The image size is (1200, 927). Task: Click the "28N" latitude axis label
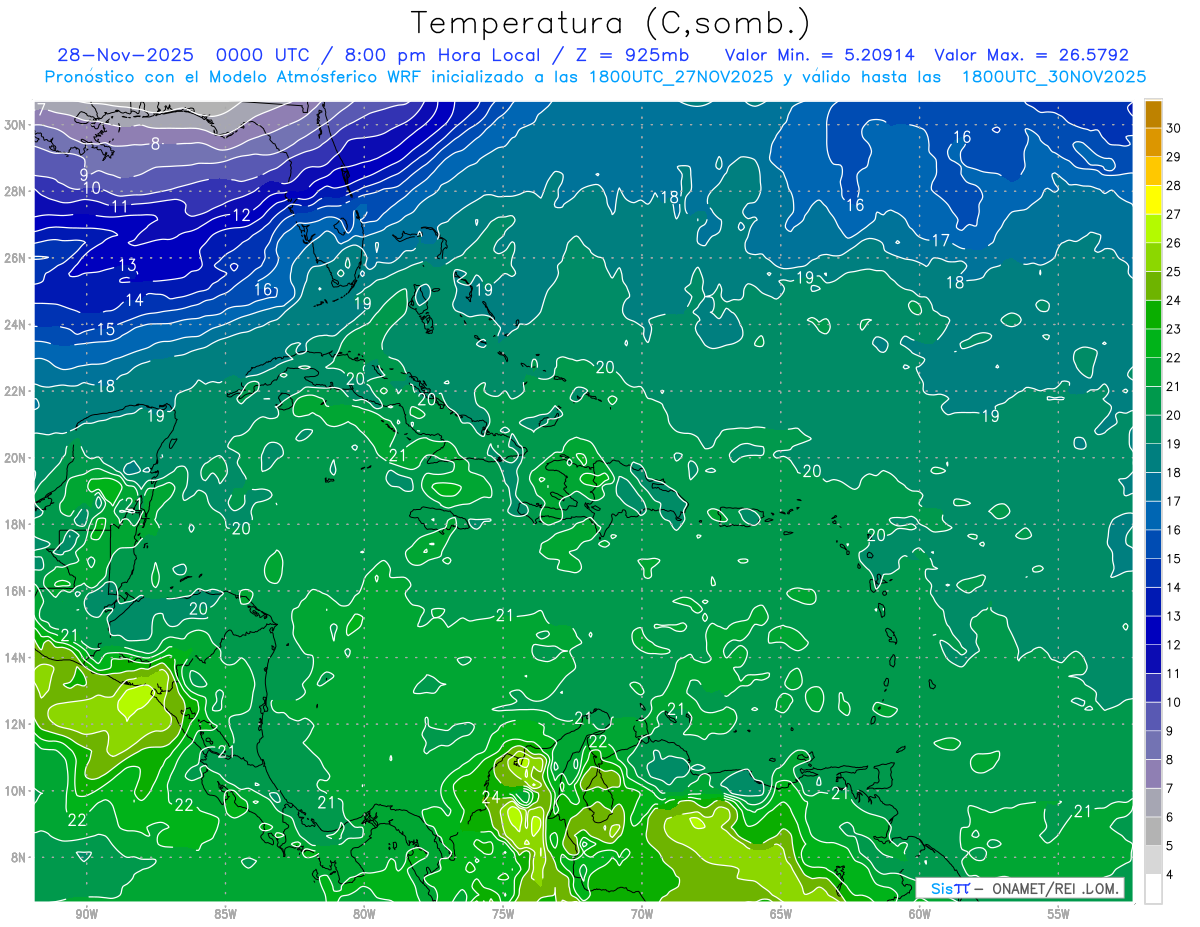pyautogui.click(x=16, y=191)
